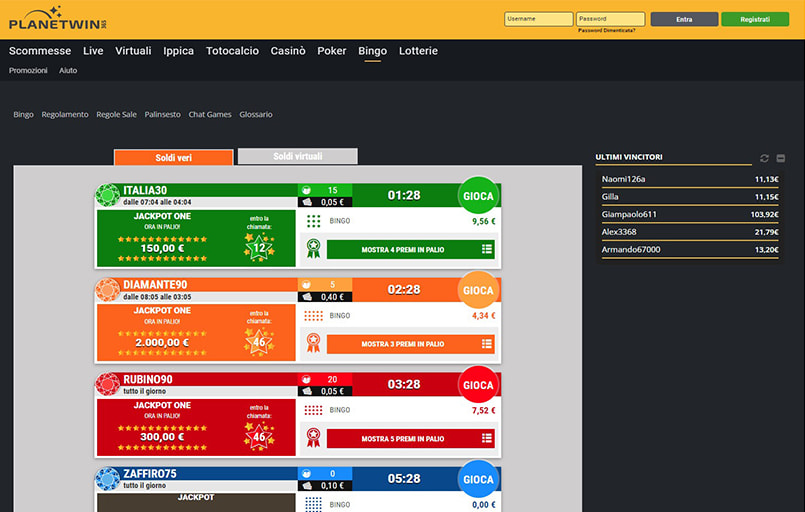Image resolution: width=805 pixels, height=512 pixels.
Task: Click the ITALIA30 bingo card grid icon
Action: pos(313,221)
